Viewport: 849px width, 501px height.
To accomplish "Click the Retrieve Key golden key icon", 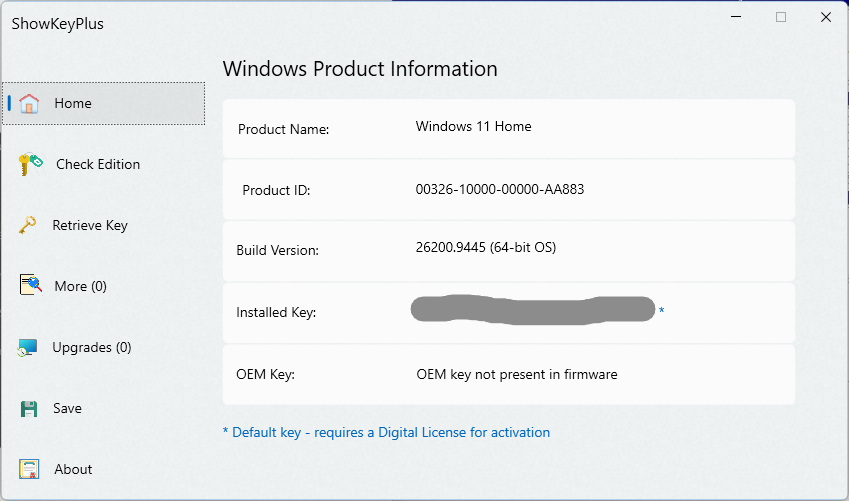I will point(28,225).
